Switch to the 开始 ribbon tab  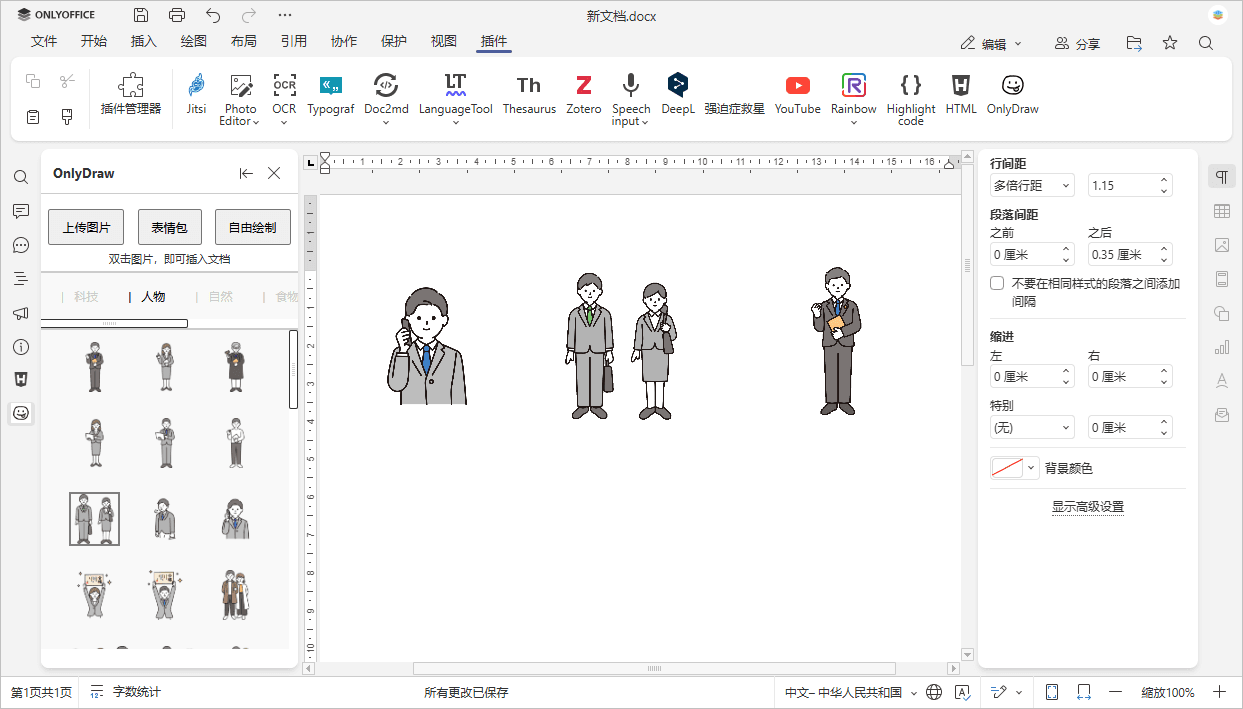coord(94,41)
